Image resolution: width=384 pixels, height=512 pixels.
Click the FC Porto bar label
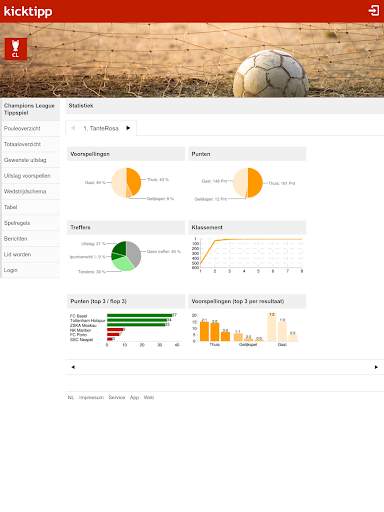coord(78,334)
